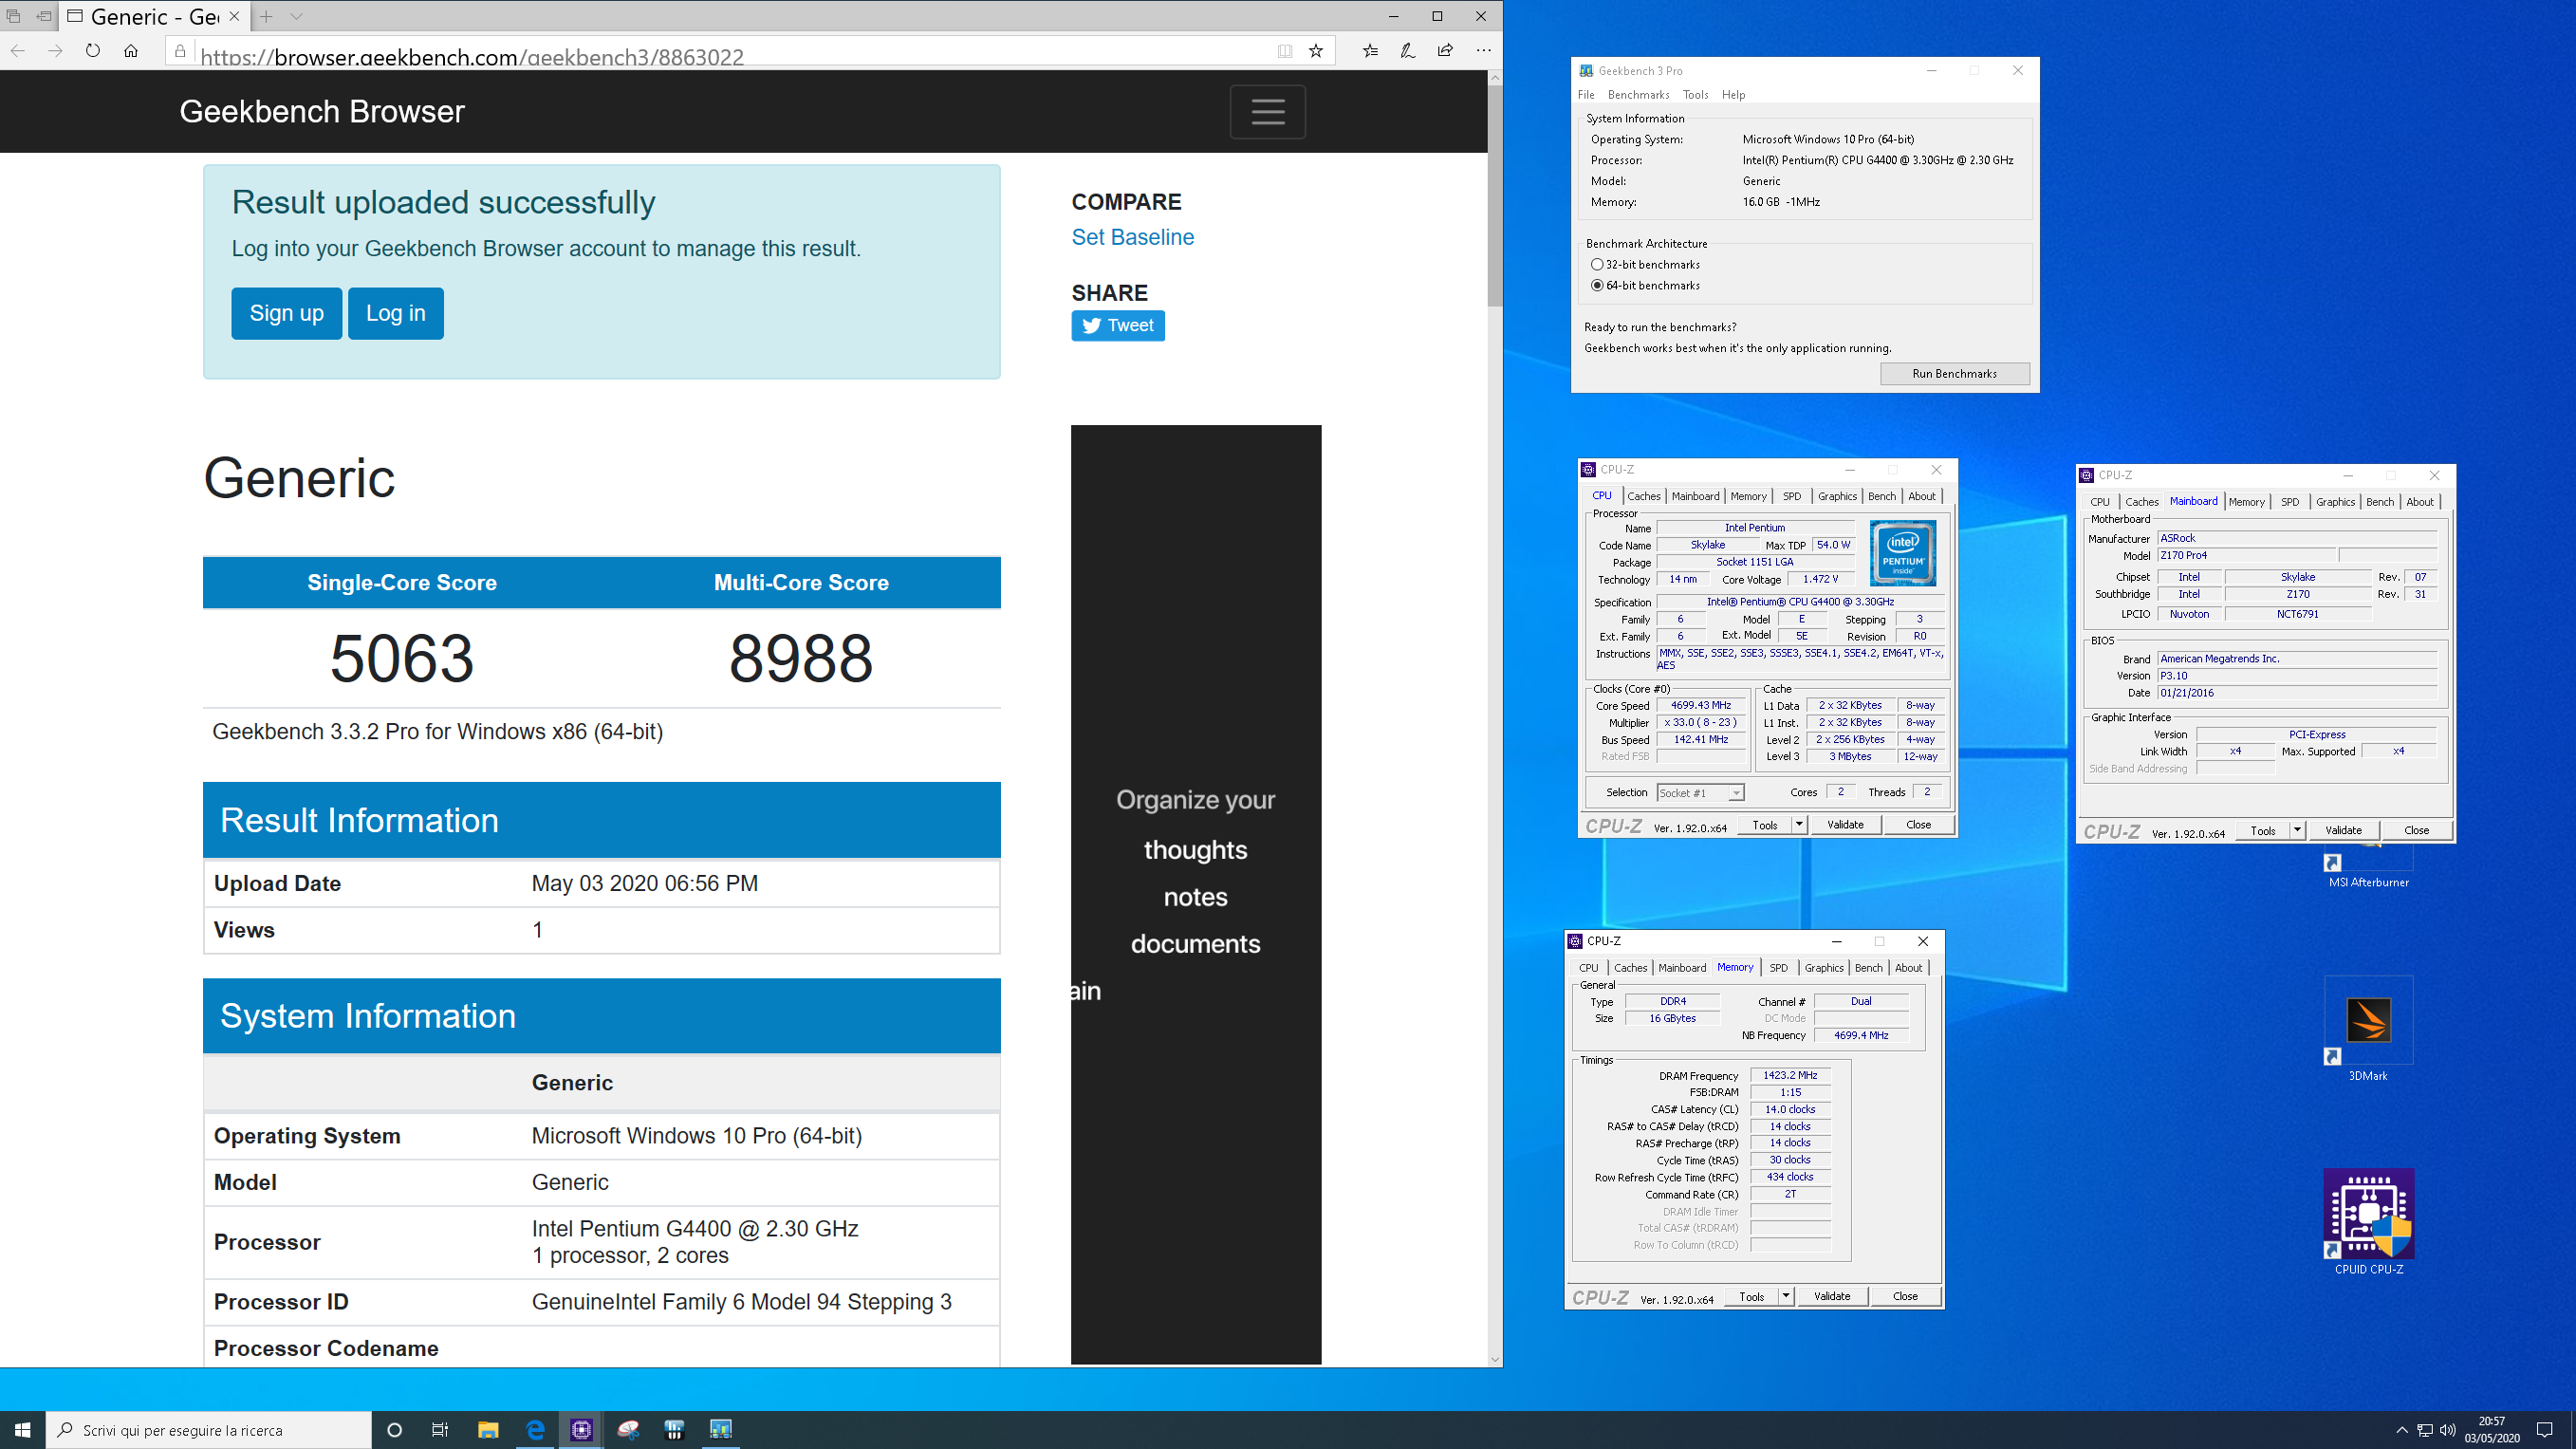The width and height of the screenshot is (2576, 1449).
Task: Expand Tools arrow in CPU-Z Mainboard window
Action: tap(2297, 831)
